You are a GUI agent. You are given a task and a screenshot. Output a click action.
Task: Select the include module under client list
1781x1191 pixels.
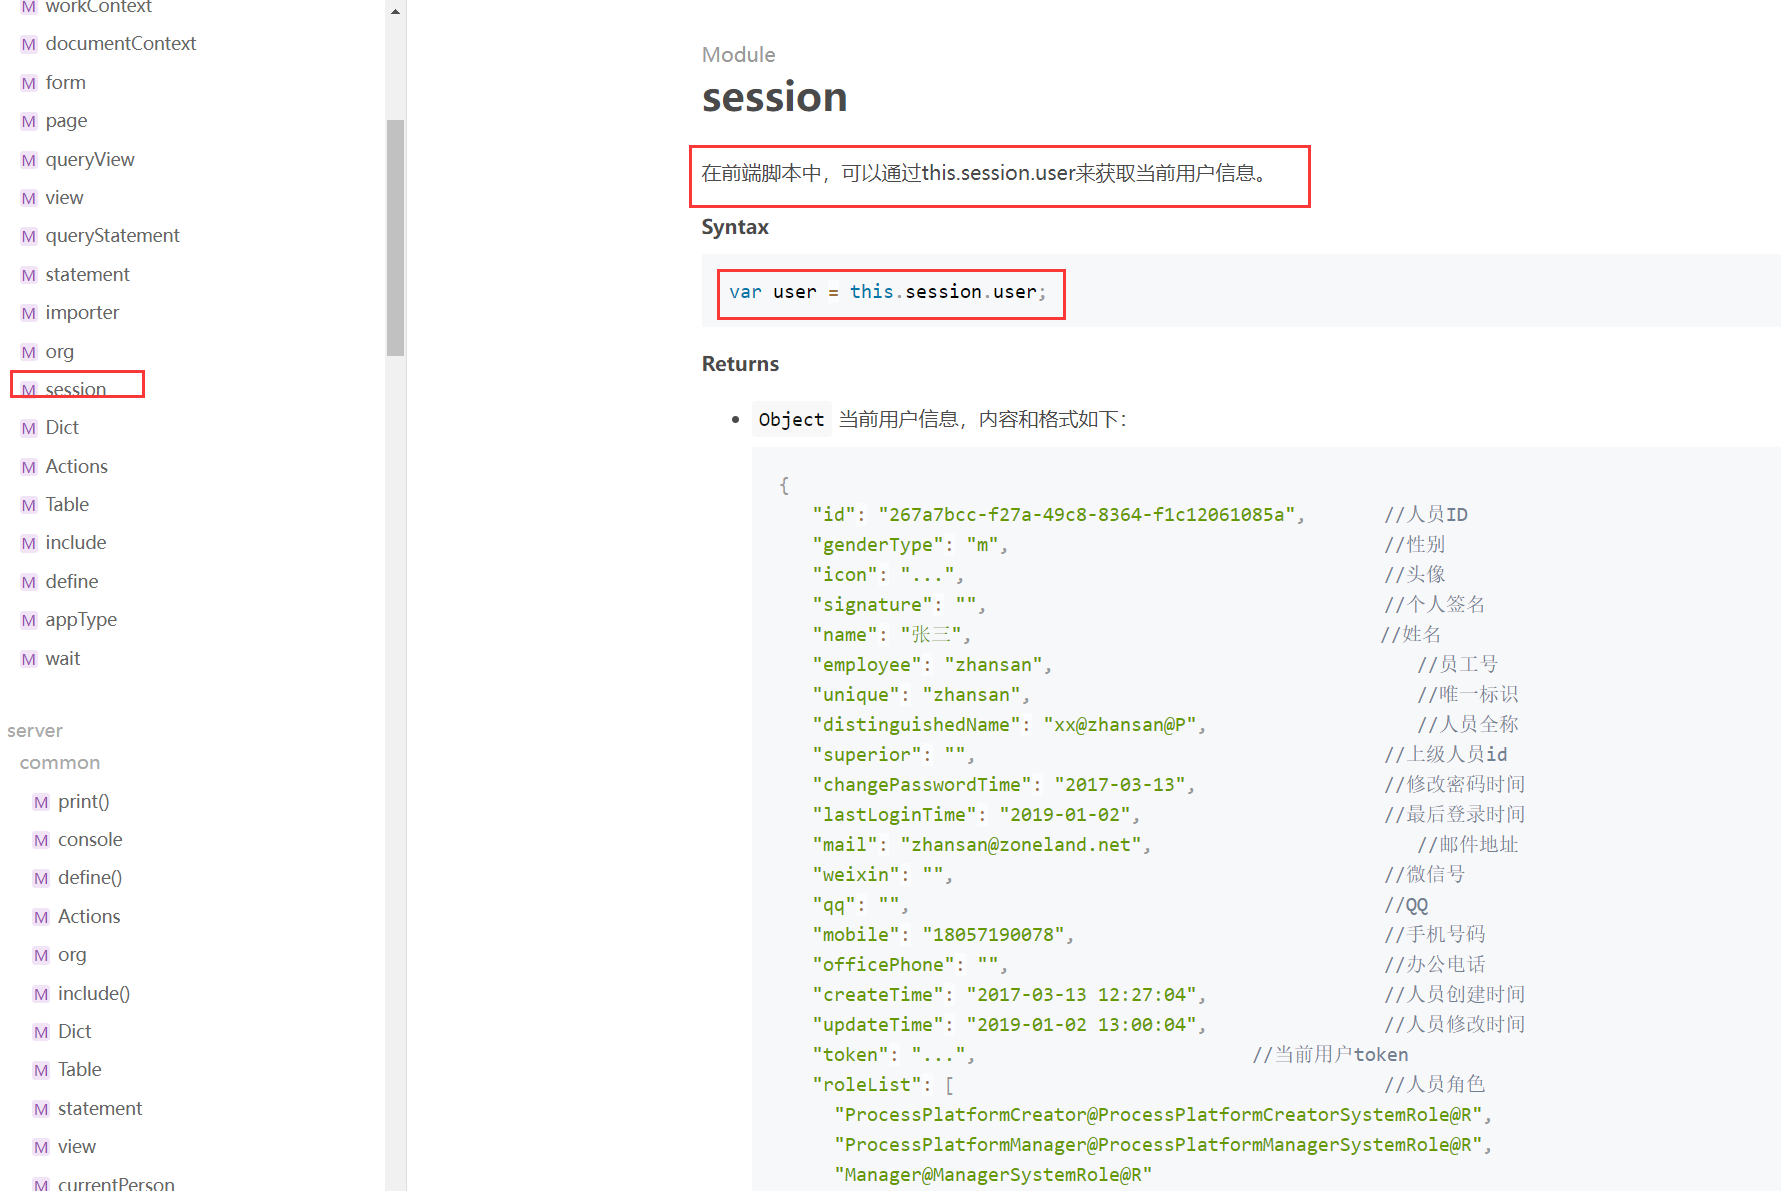point(75,543)
